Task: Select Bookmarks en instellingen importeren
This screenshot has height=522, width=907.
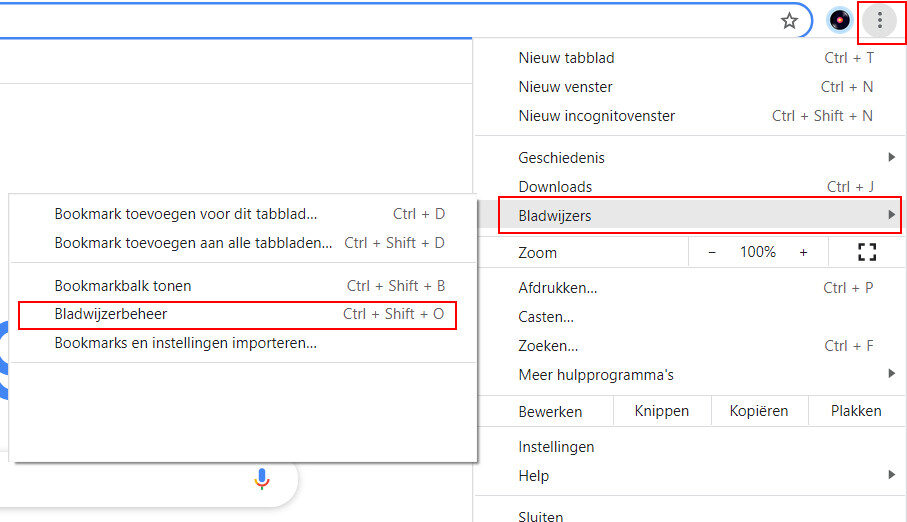Action: click(x=185, y=343)
